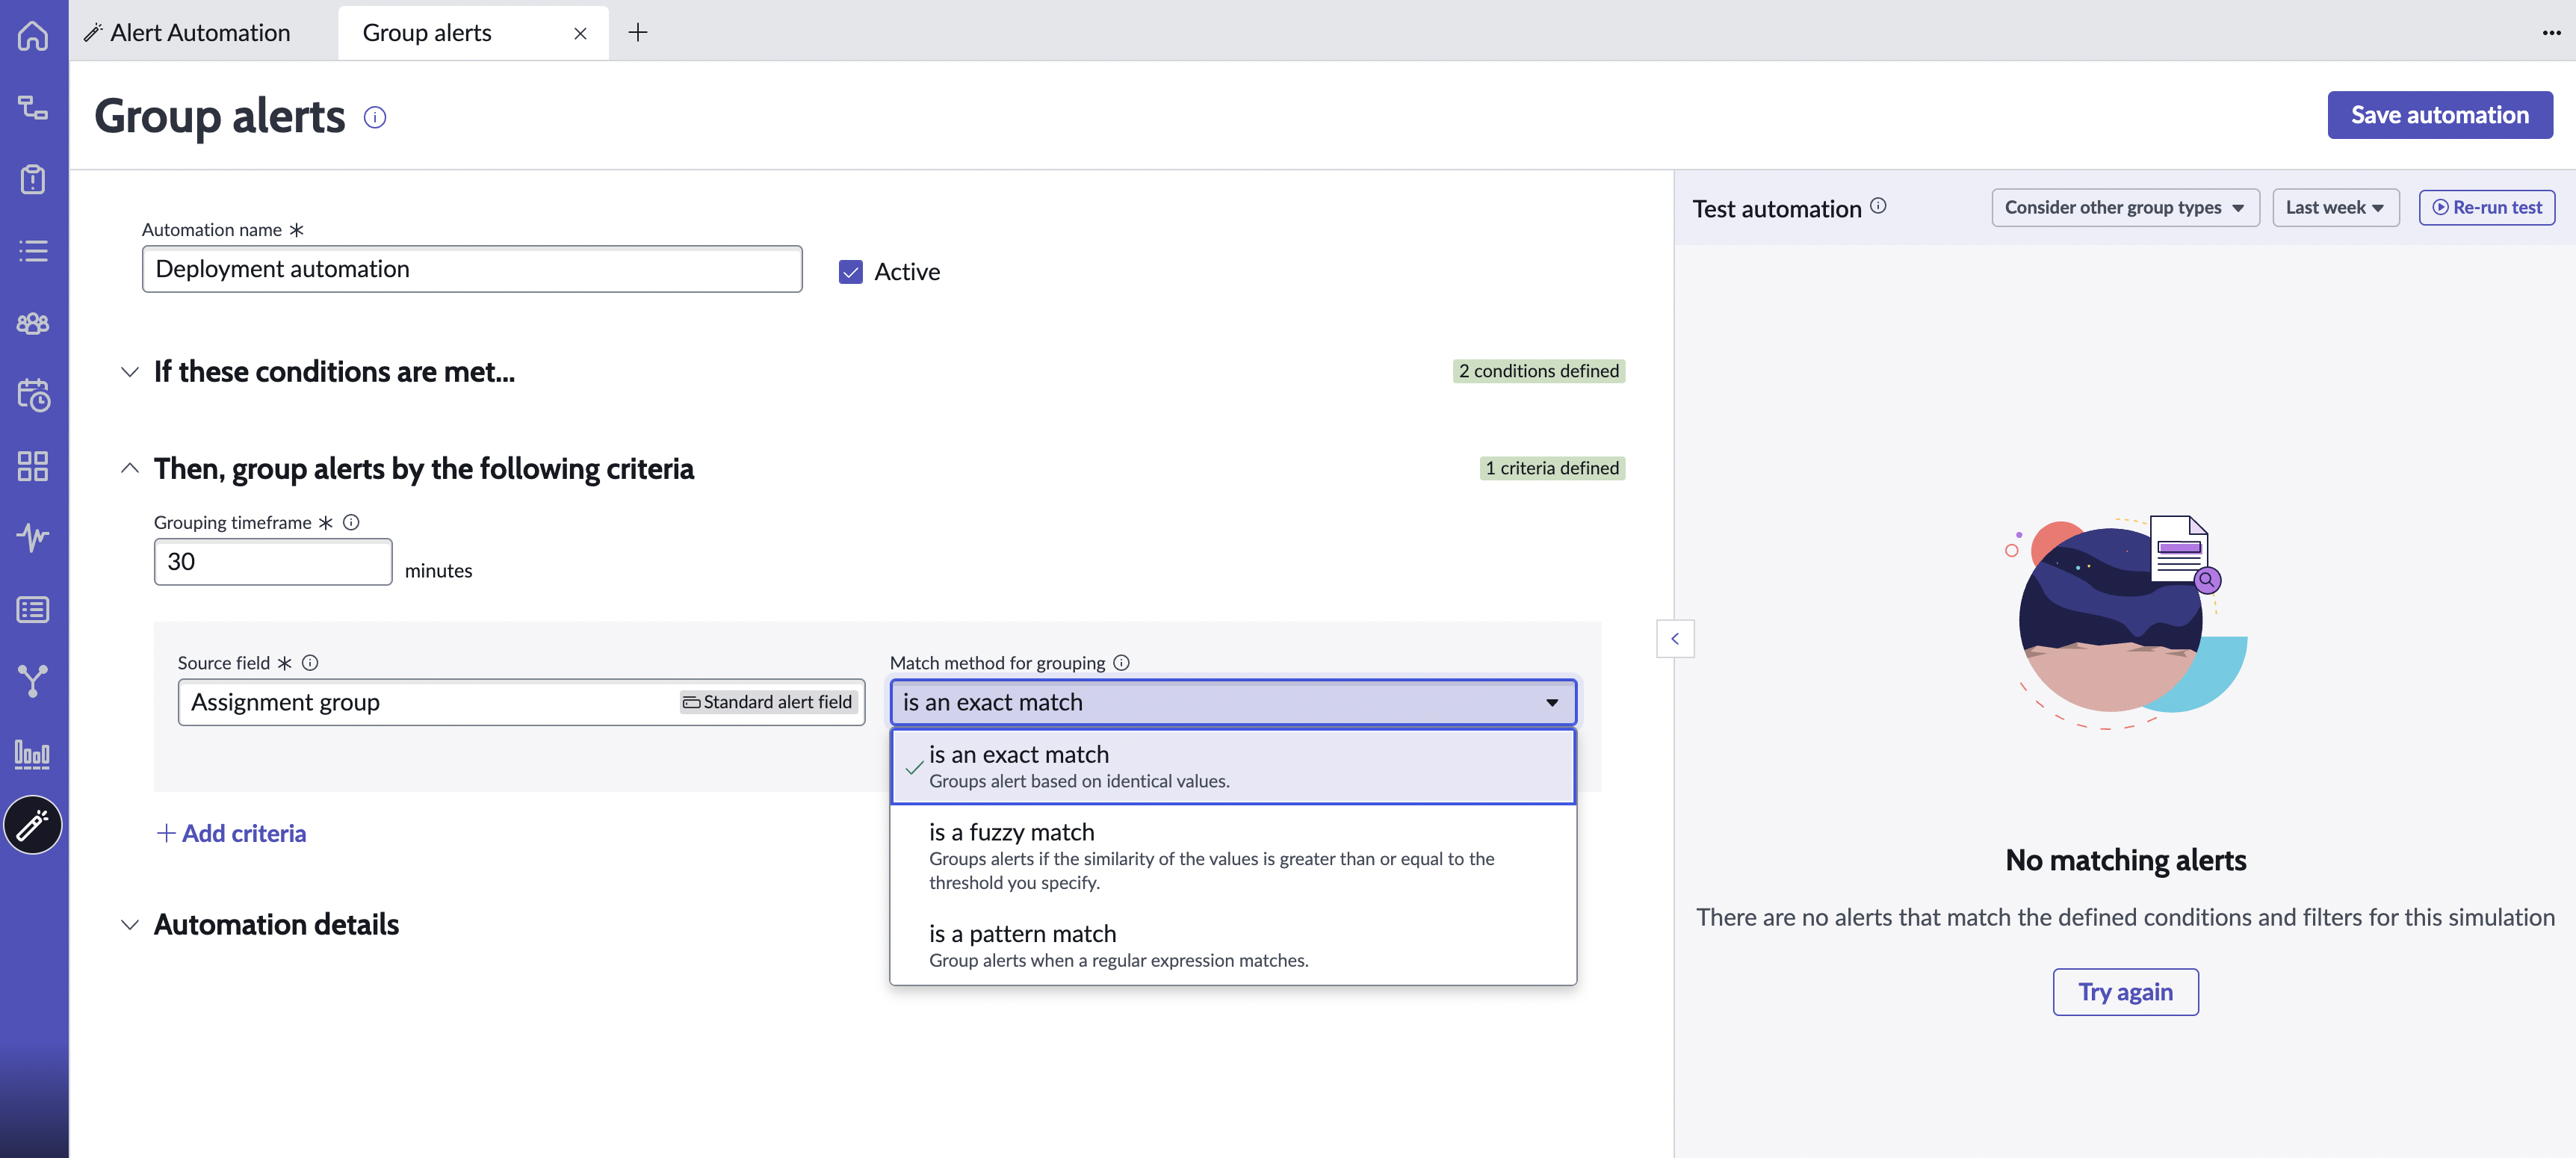Open the service hierarchy sidebar icon
The width and height of the screenshot is (2576, 1158).
(x=33, y=107)
